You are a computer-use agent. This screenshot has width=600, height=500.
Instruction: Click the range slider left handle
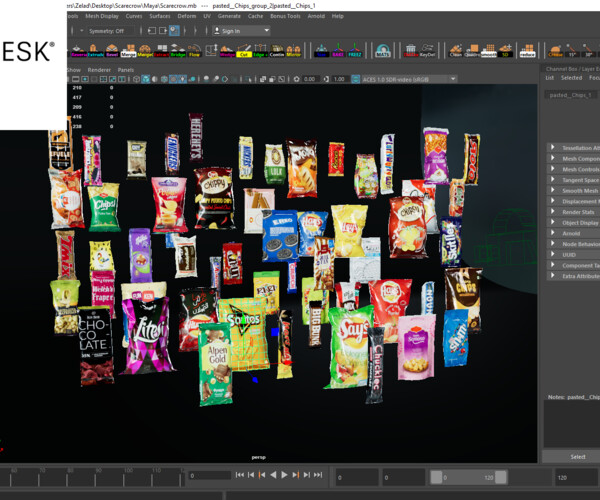click(436, 477)
